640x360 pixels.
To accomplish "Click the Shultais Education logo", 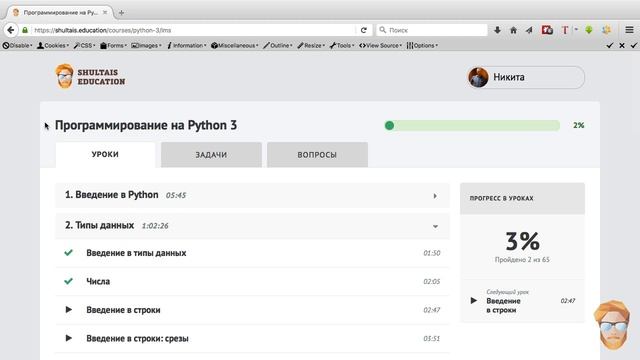I will click(x=90, y=76).
